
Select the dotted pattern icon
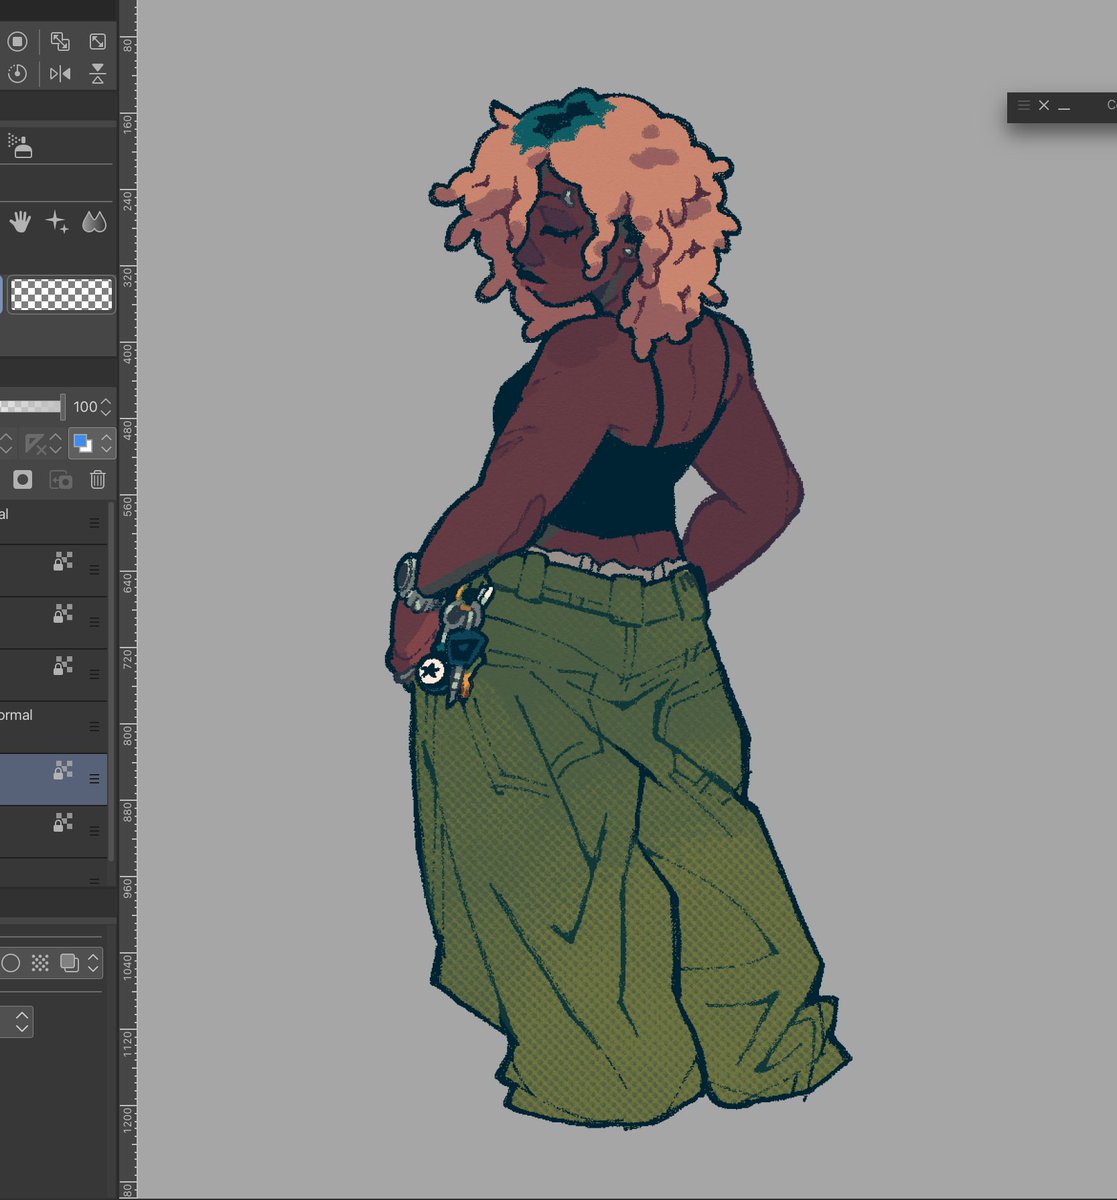pyautogui.click(x=40, y=963)
